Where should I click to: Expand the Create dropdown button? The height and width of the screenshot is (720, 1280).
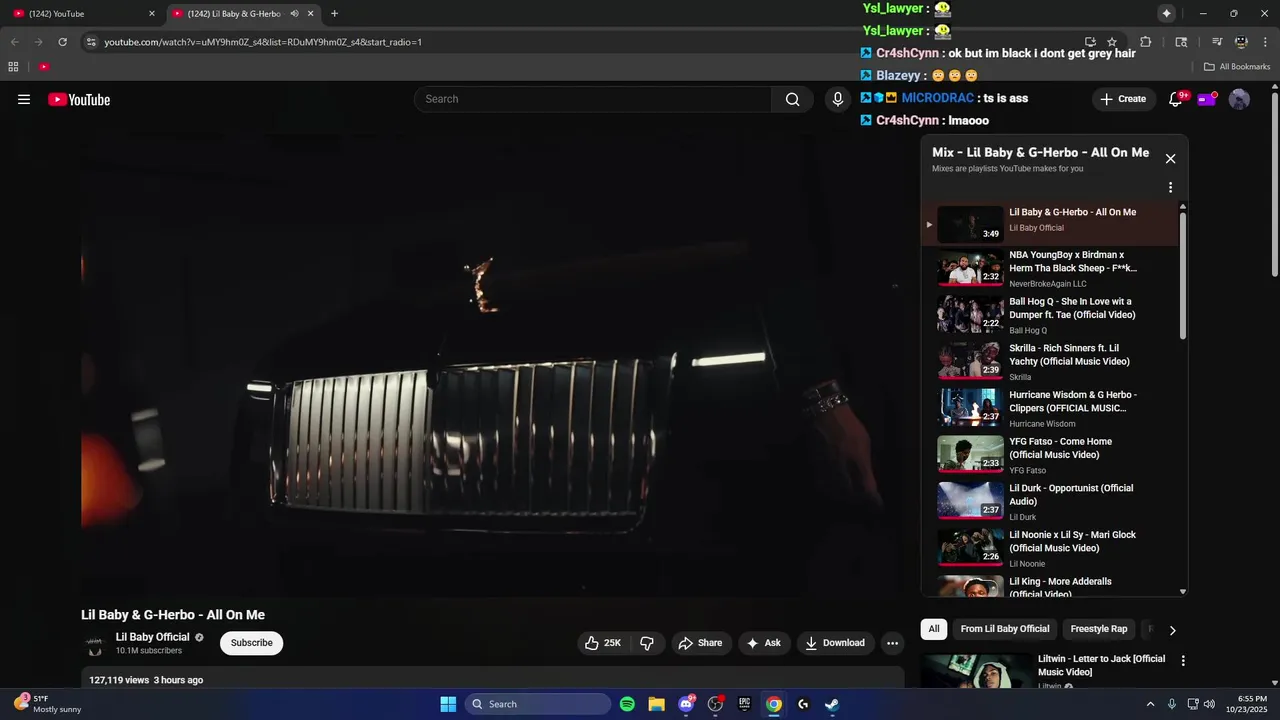(1123, 99)
